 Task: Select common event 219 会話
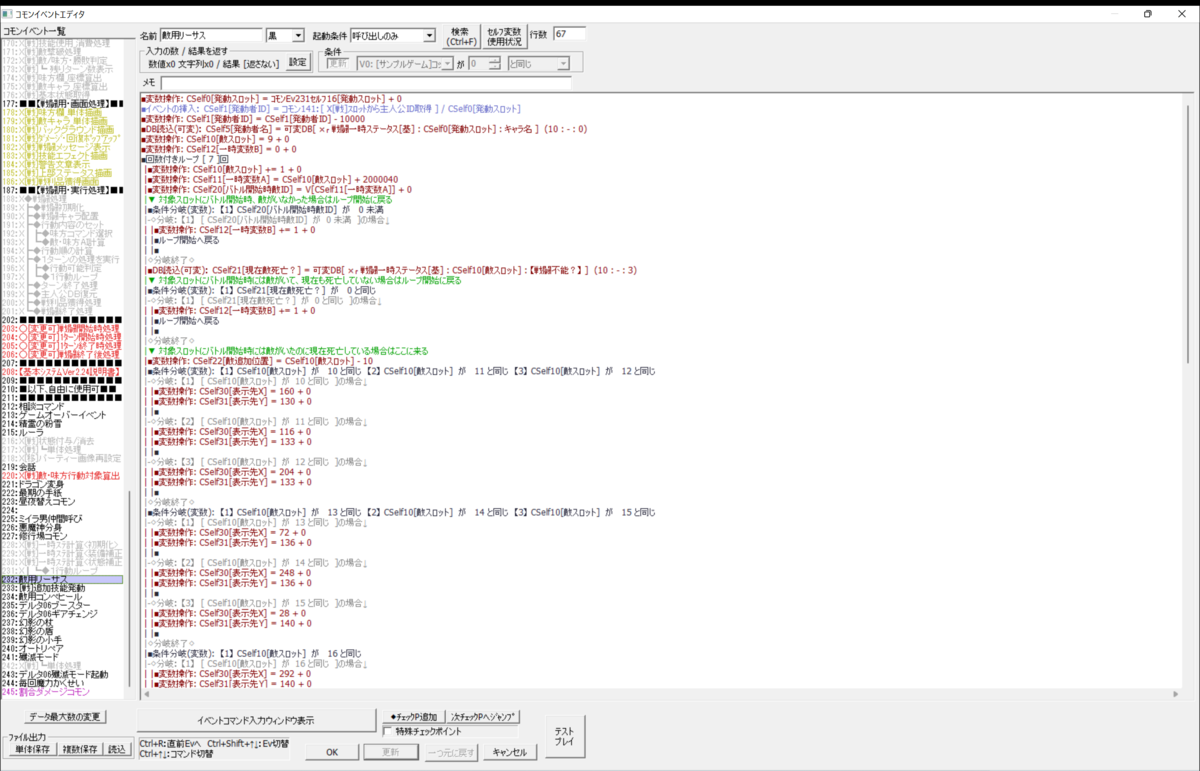click(63, 467)
